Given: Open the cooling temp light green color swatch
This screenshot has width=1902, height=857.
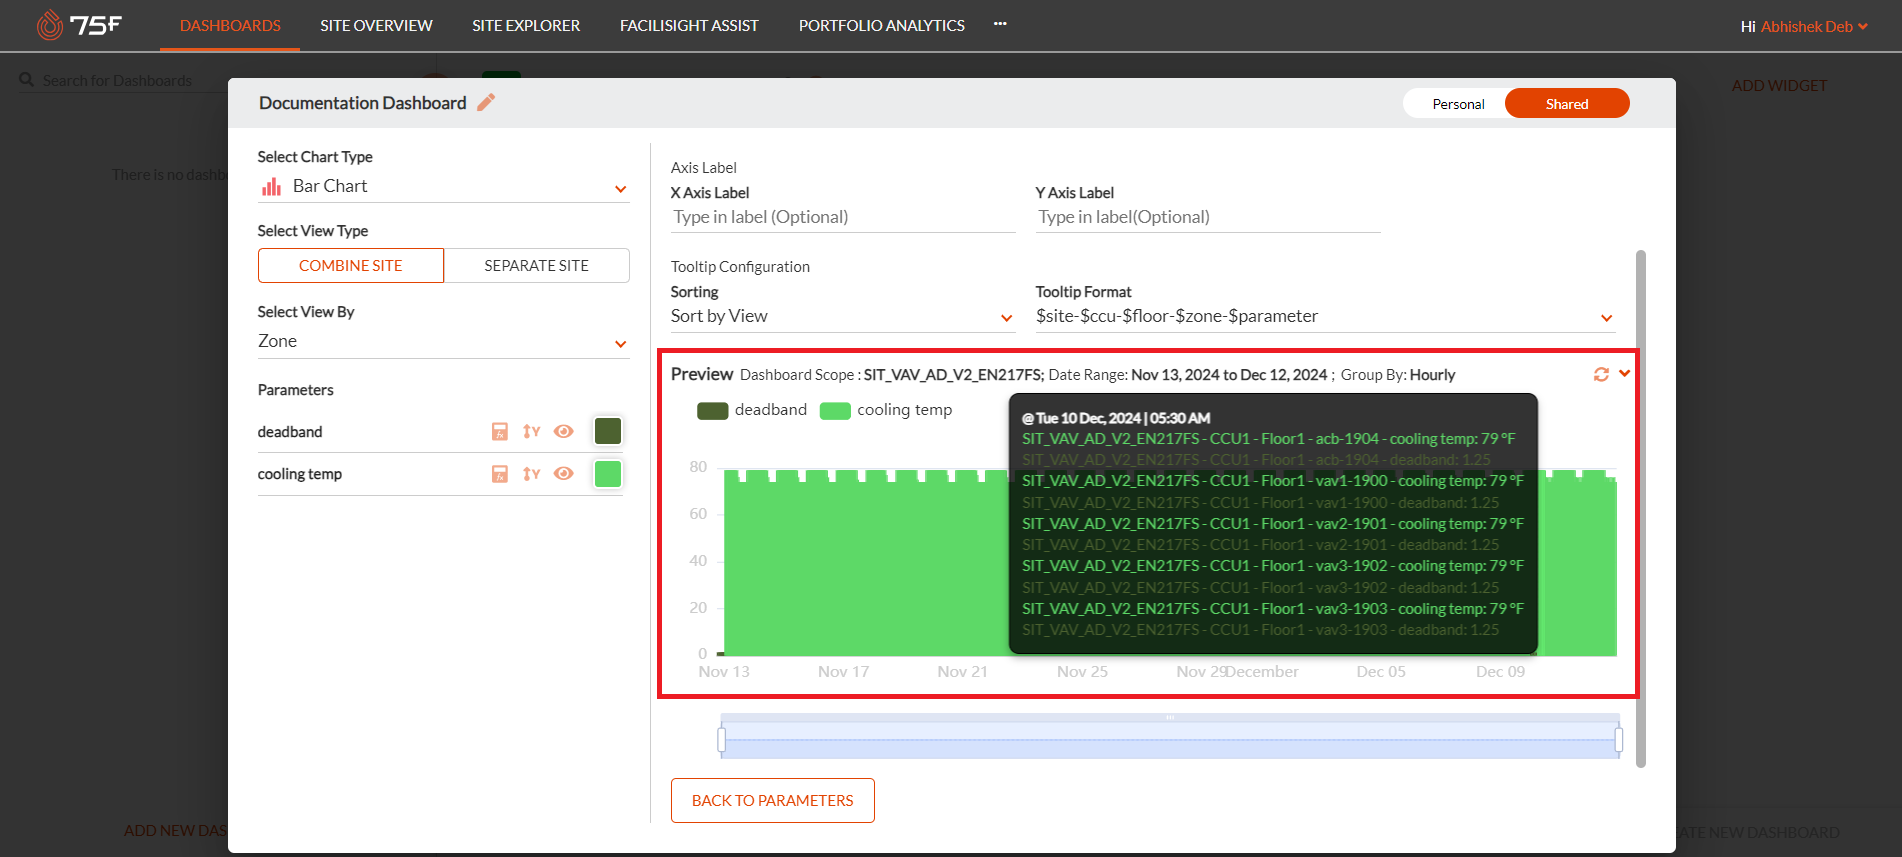Looking at the screenshot, I should click(608, 473).
